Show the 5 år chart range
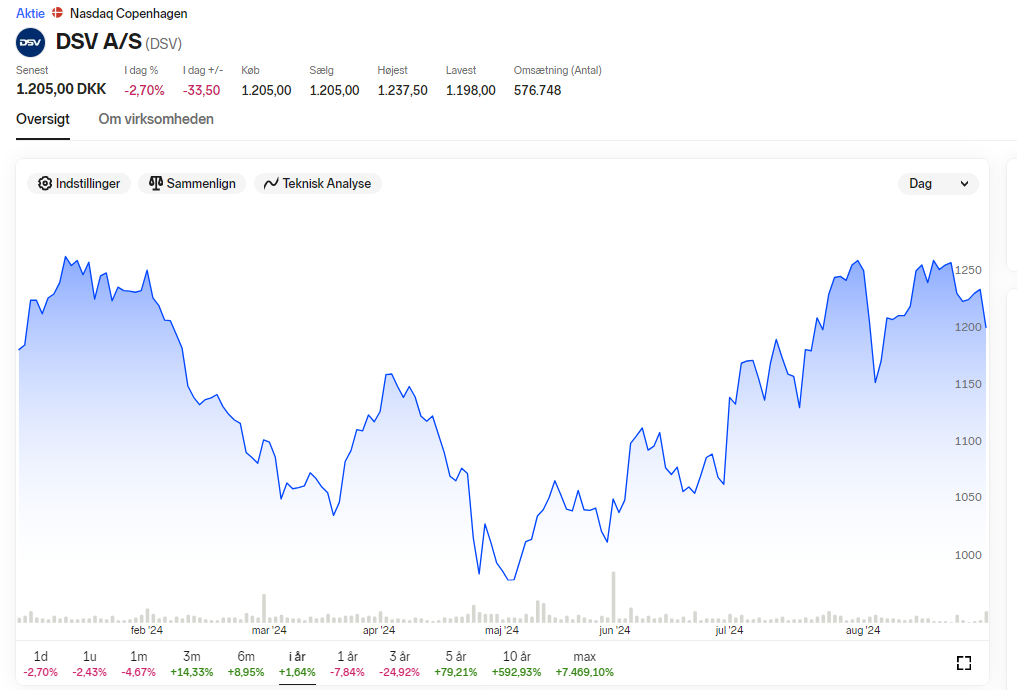The width and height of the screenshot is (1017, 690). click(456, 663)
